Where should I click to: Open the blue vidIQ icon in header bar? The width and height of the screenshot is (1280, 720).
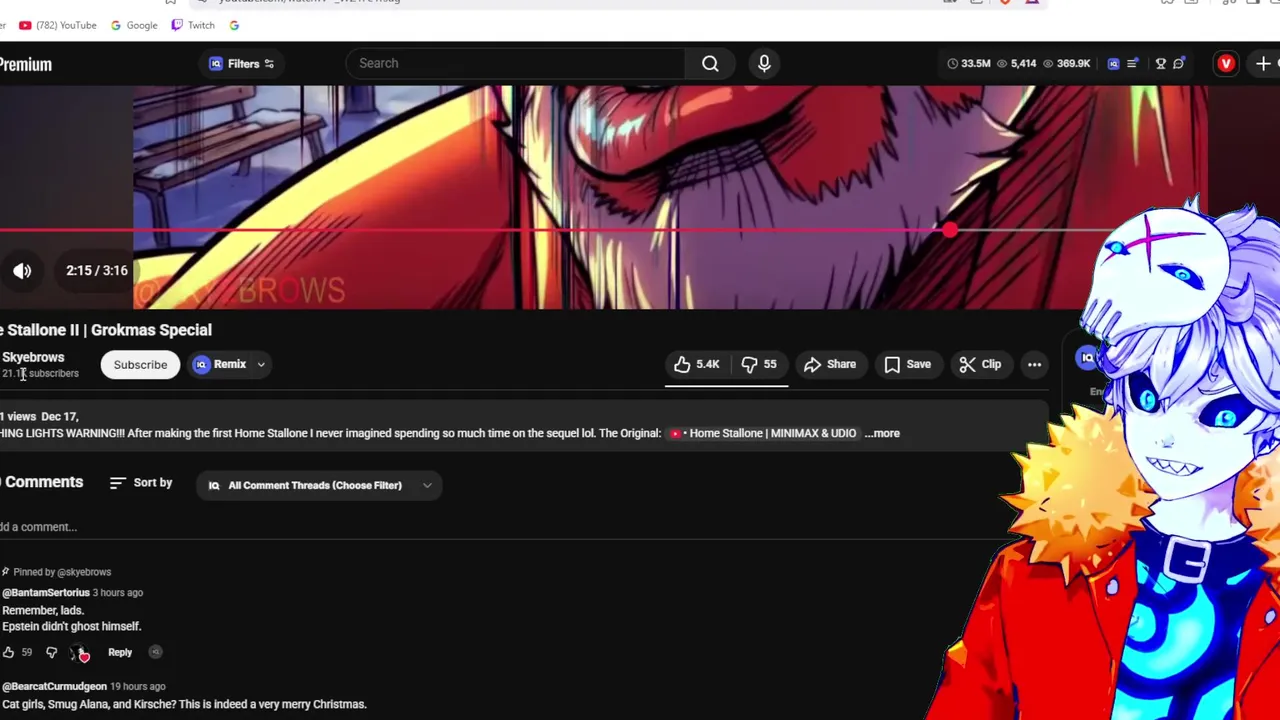[1113, 64]
